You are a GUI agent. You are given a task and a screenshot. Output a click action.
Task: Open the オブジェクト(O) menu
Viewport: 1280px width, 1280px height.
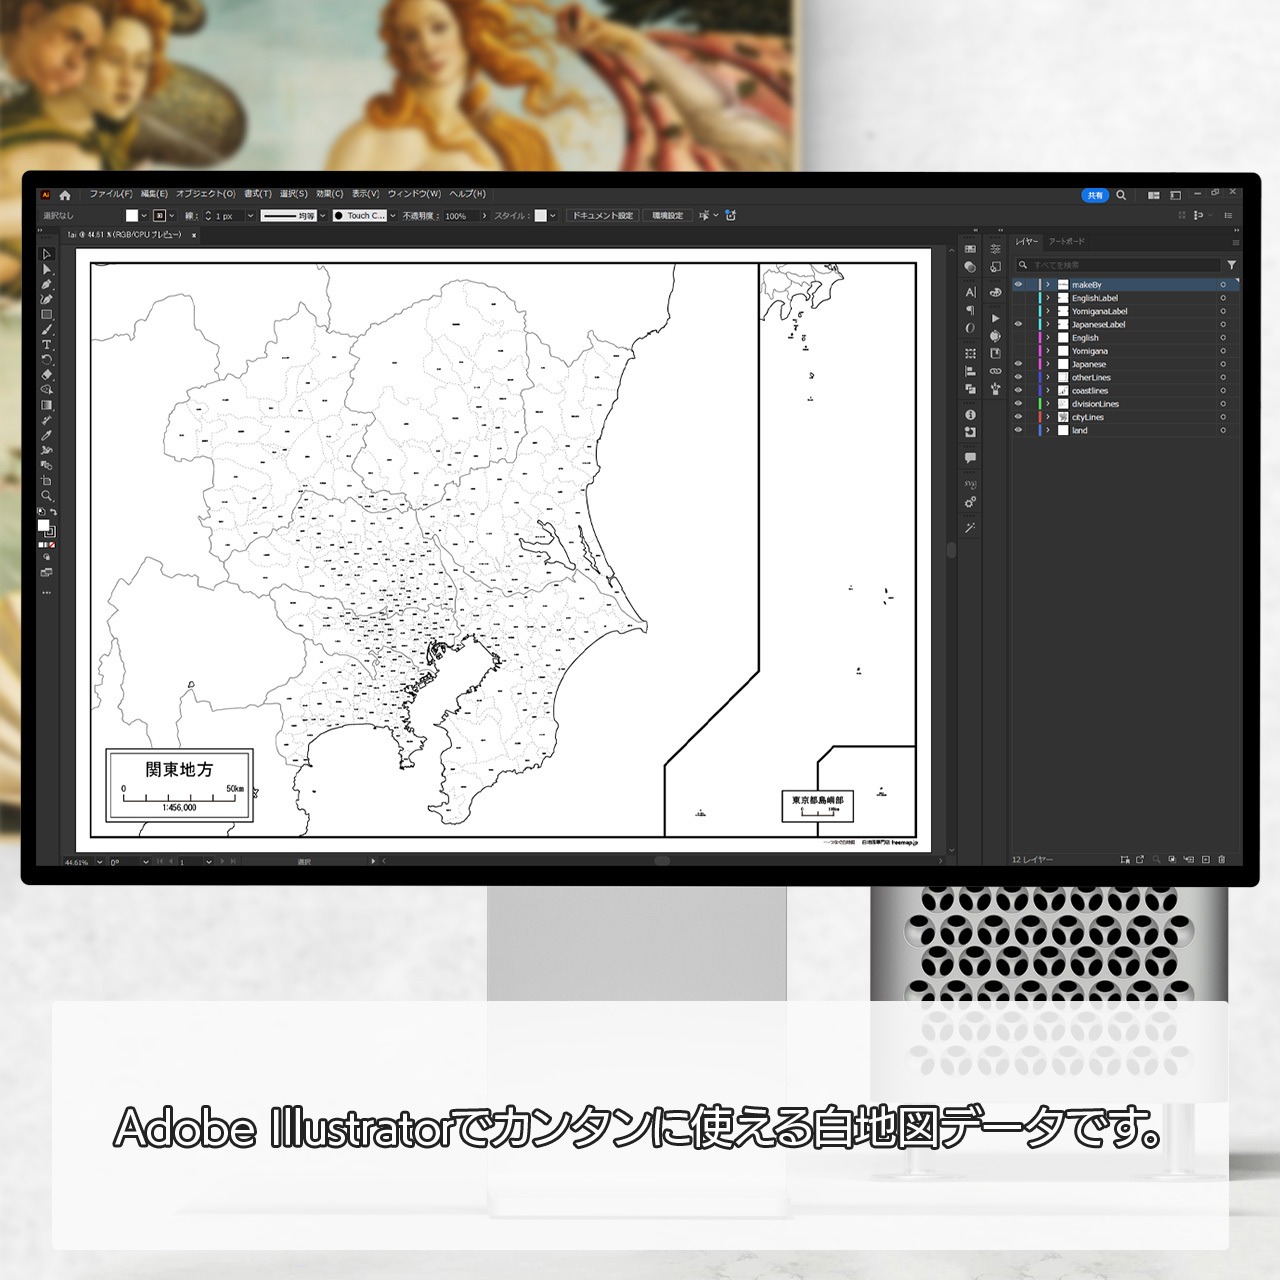(x=206, y=194)
